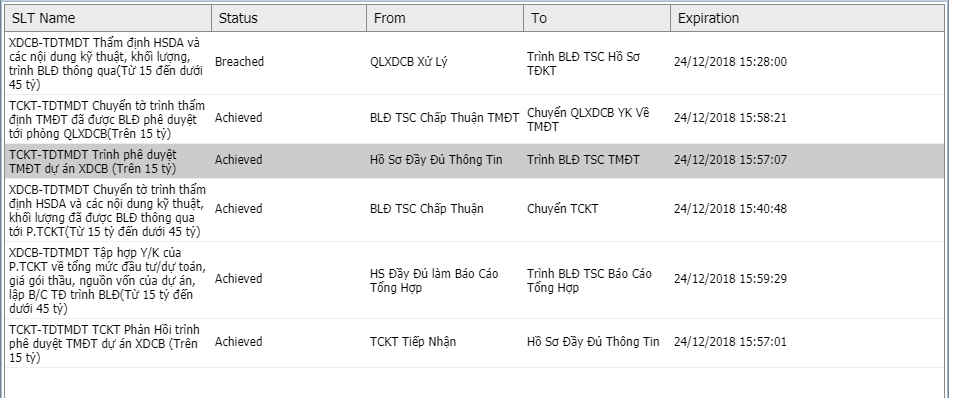
Task: Sort by the SLT Name column header
Action: [x=108, y=18]
